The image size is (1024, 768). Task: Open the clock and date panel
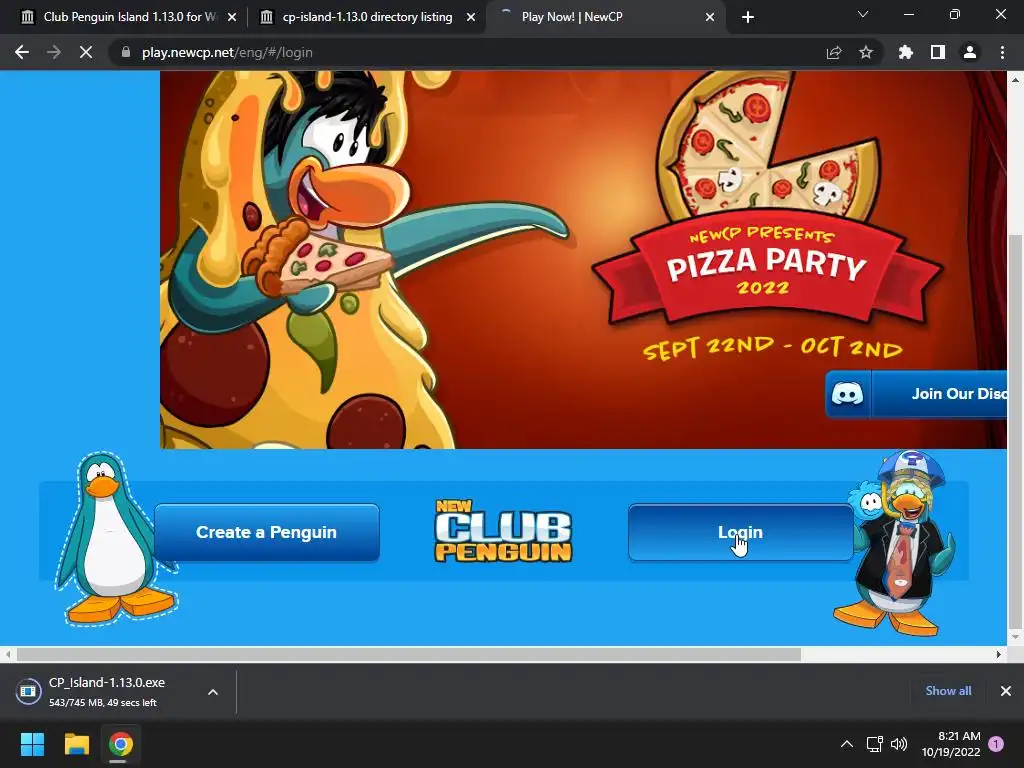(951, 744)
